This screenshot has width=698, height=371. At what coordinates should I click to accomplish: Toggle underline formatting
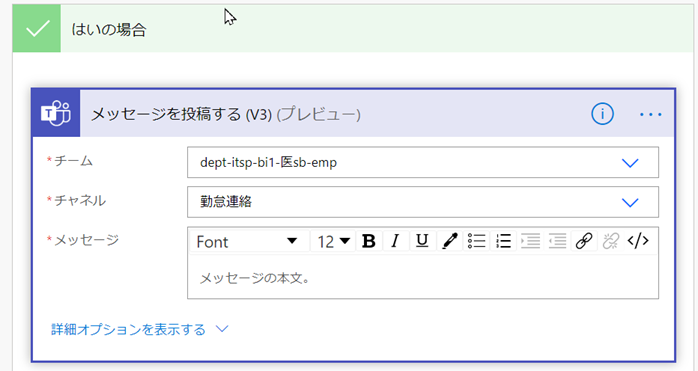422,241
